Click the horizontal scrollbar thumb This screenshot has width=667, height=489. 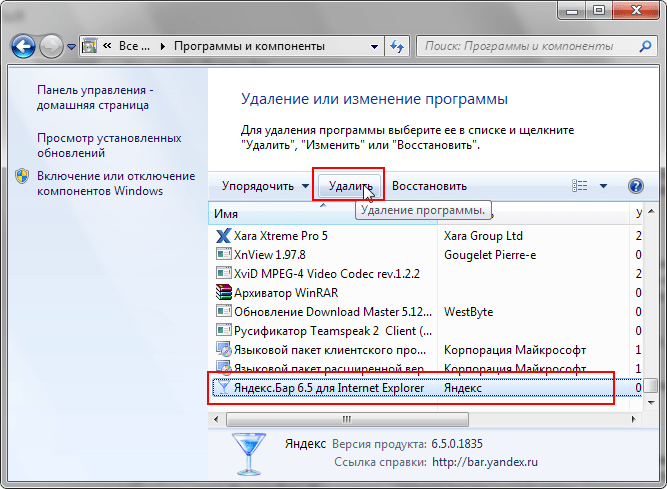pyautogui.click(x=347, y=419)
